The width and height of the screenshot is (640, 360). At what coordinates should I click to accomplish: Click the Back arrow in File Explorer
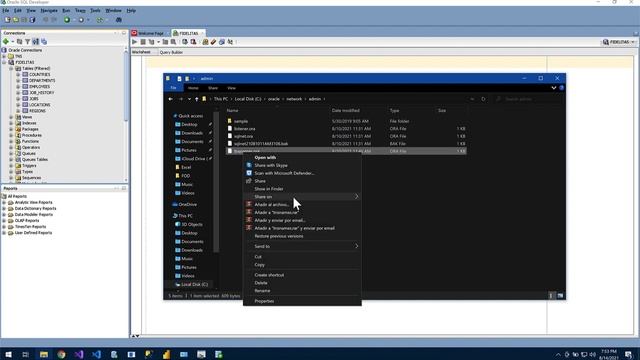click(171, 99)
